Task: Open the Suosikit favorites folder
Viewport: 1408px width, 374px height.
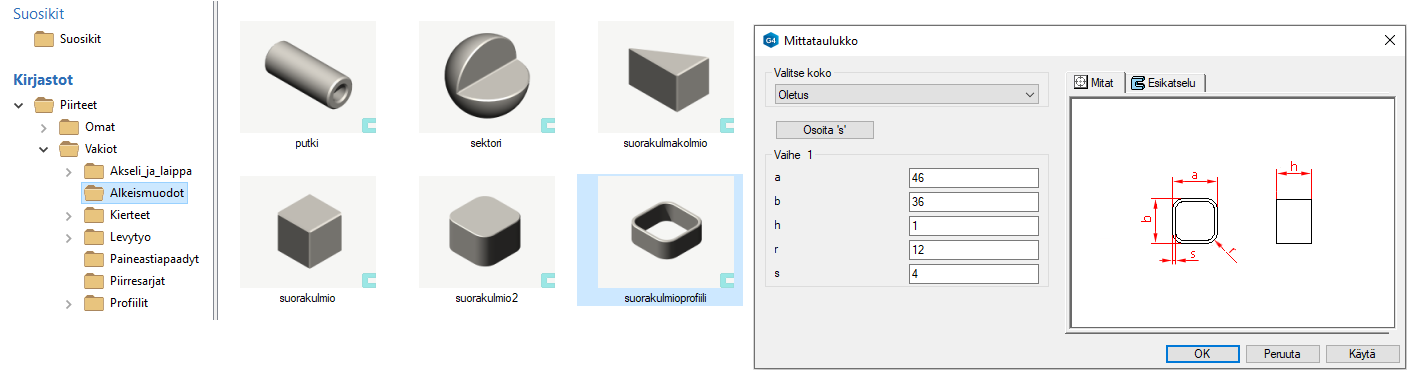Action: point(68,39)
